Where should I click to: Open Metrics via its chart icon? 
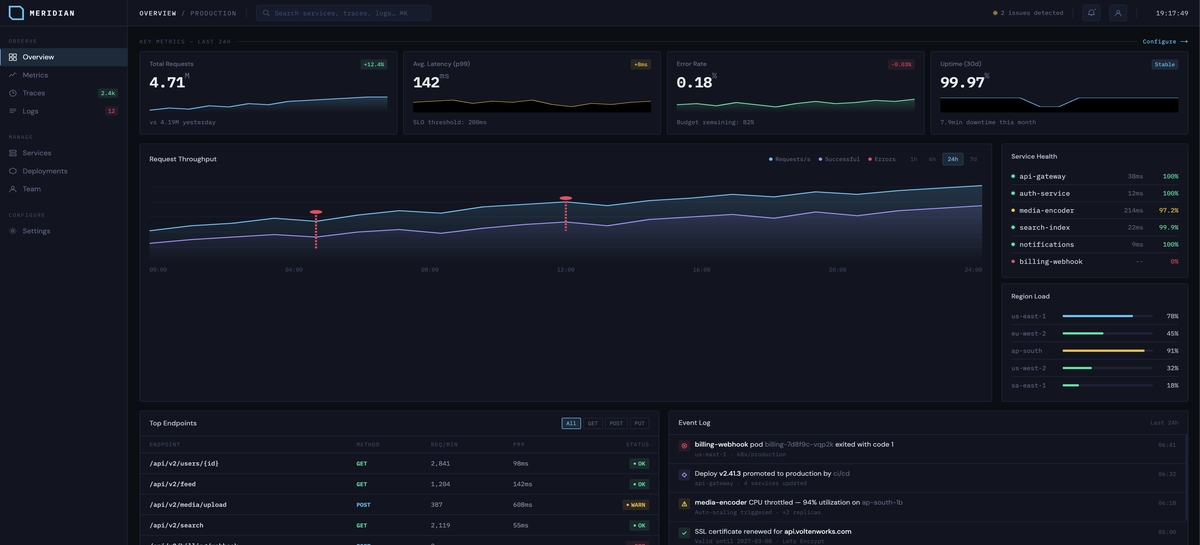point(13,75)
